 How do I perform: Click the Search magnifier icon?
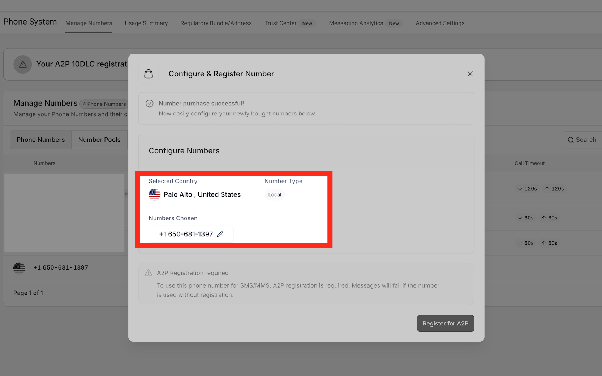pos(571,140)
